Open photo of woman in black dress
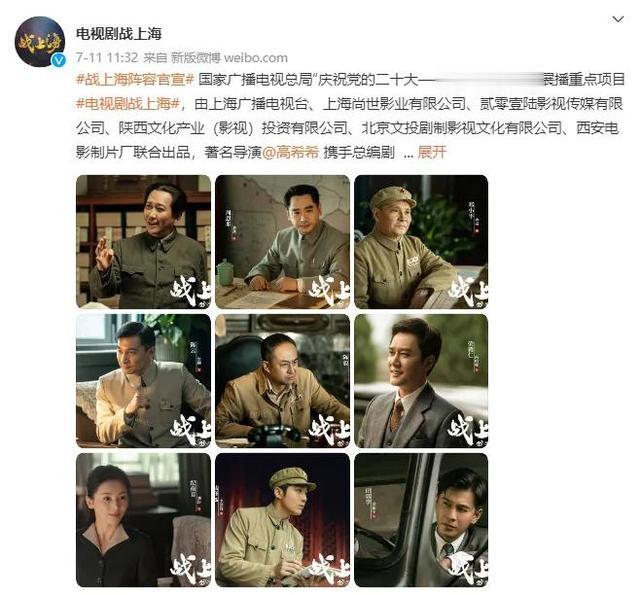Screen dimensions: 640x595 coord(143,520)
